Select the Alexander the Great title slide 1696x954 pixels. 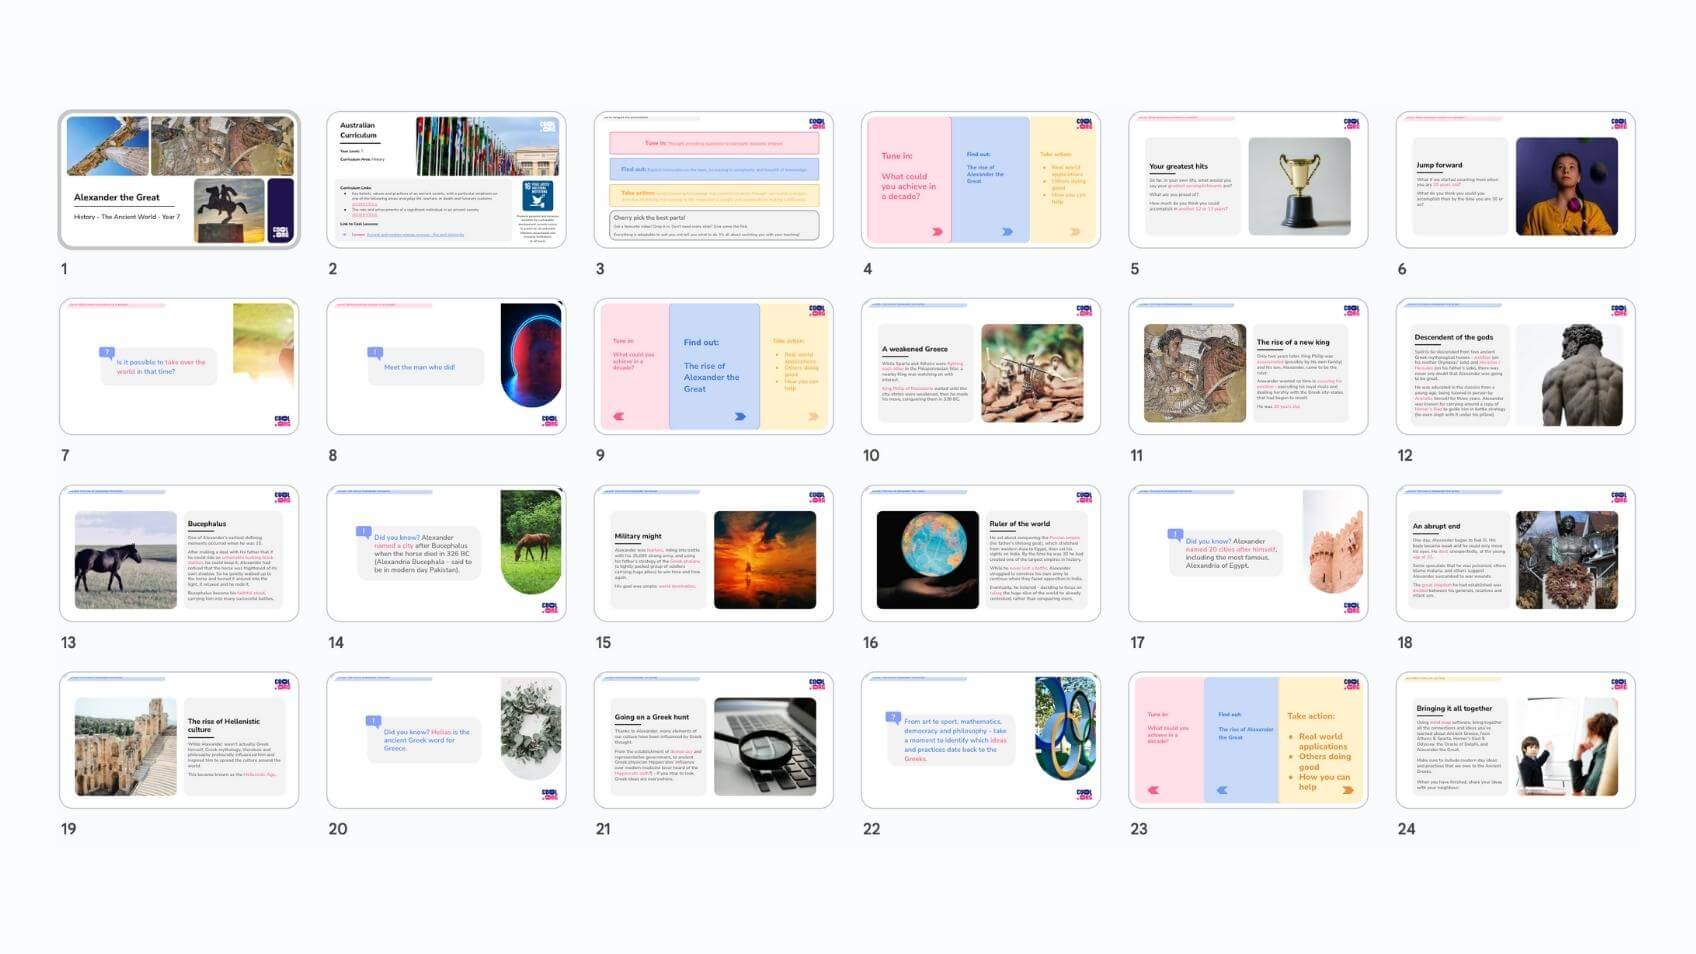(x=179, y=180)
